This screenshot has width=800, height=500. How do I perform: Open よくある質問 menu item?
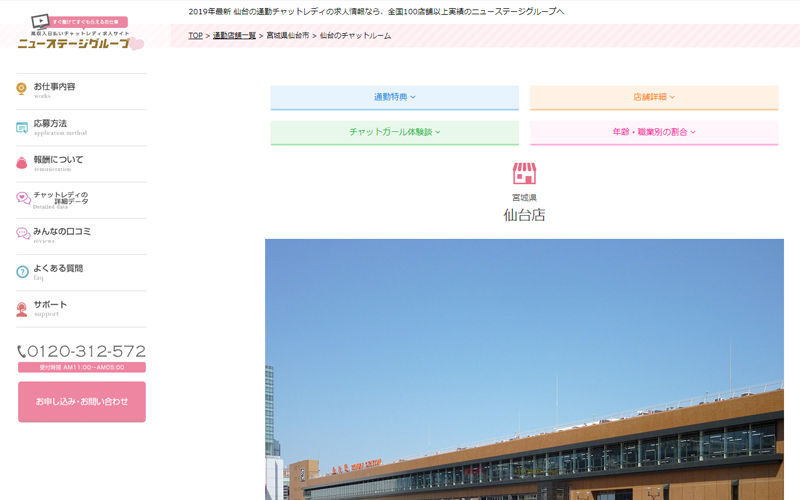82,272
